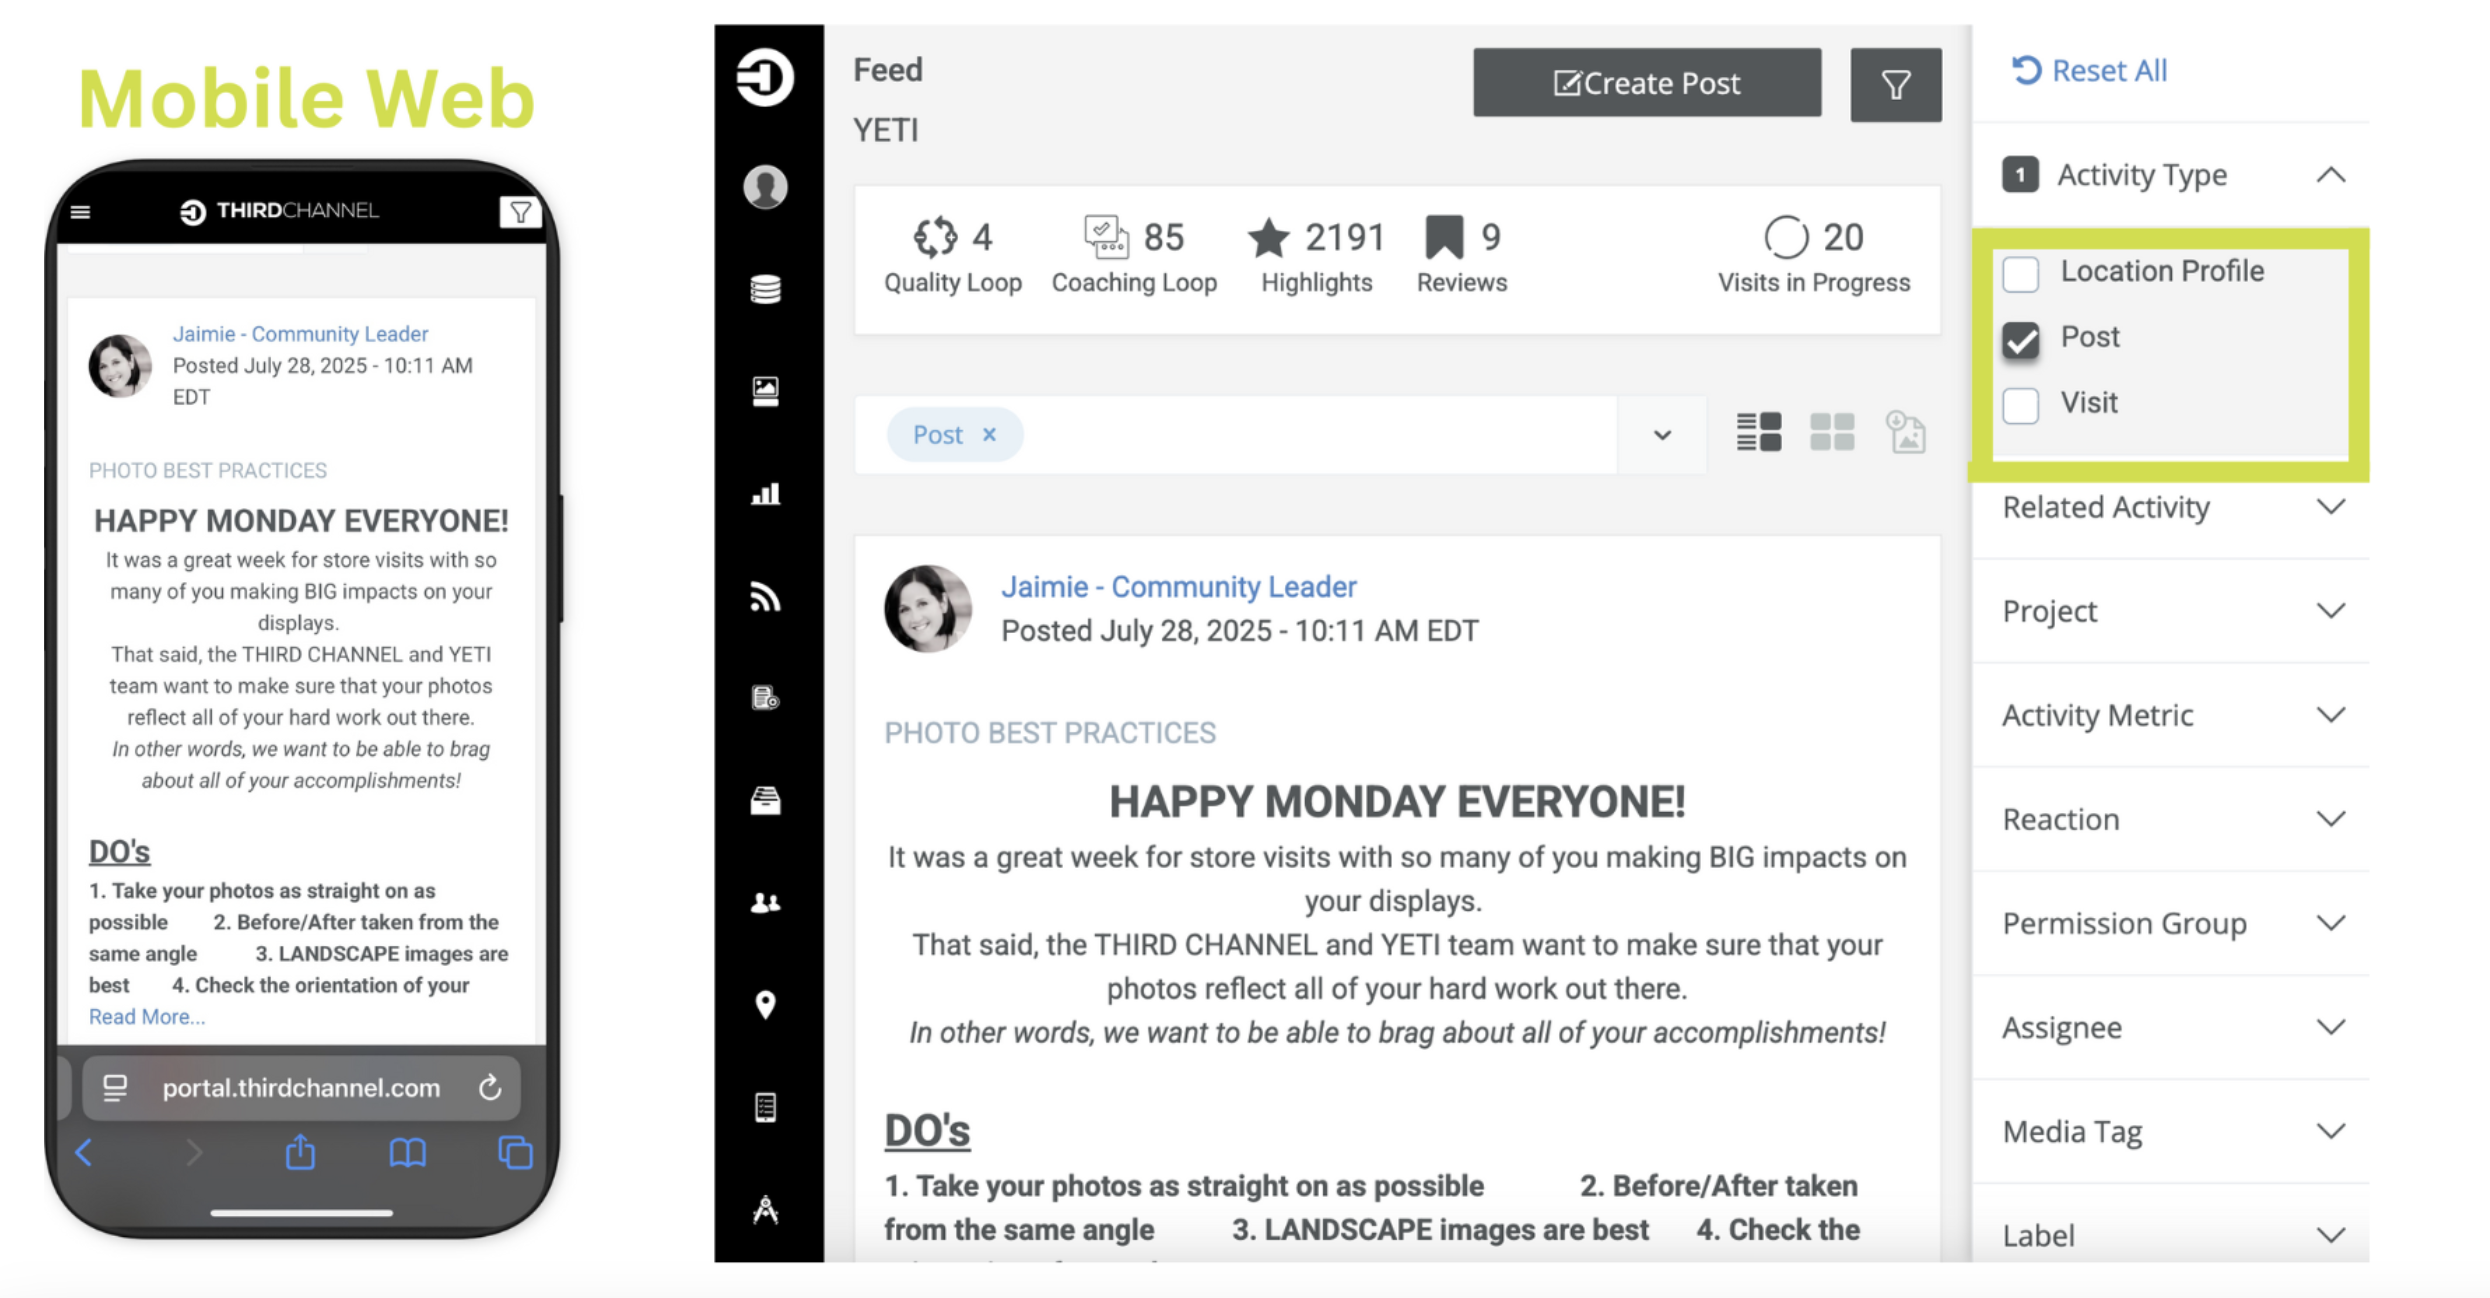Collapse the Activity Type filter section
This screenshot has width=2490, height=1298.
point(2330,175)
